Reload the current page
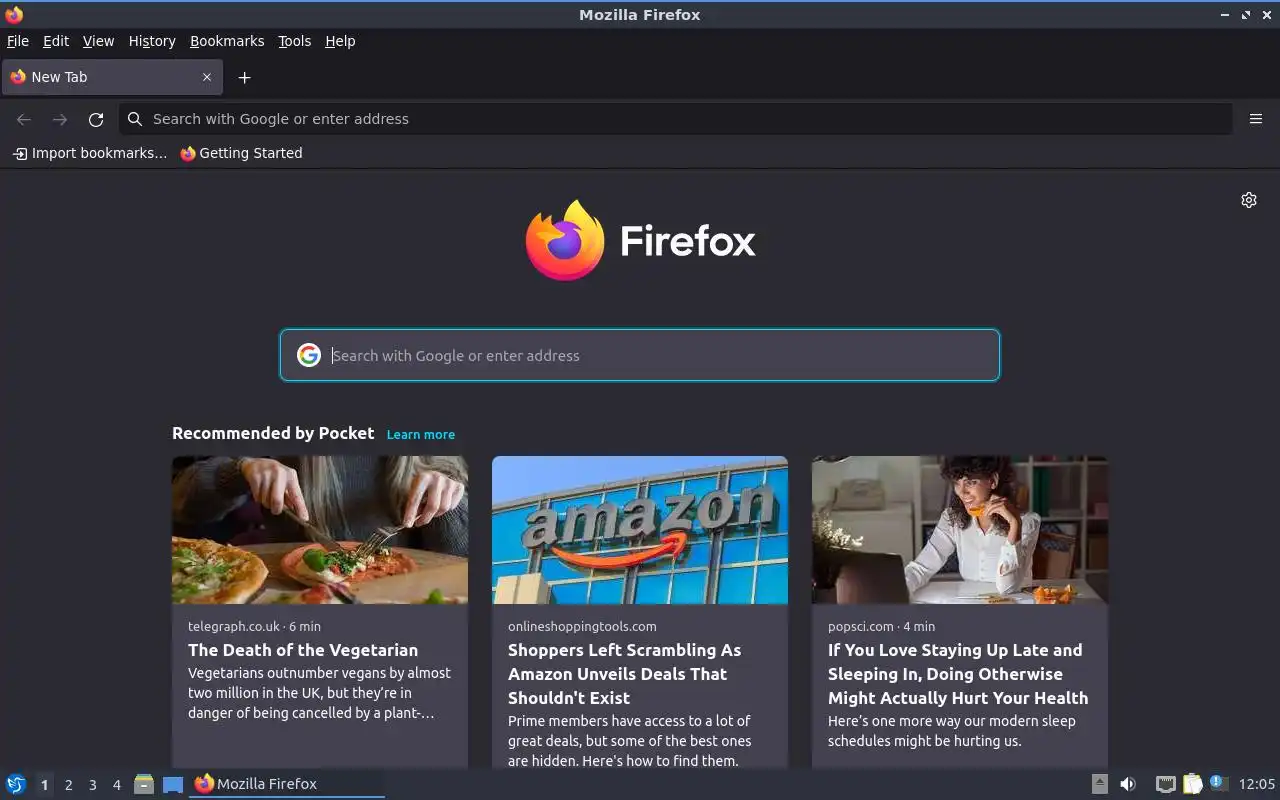 pos(96,119)
